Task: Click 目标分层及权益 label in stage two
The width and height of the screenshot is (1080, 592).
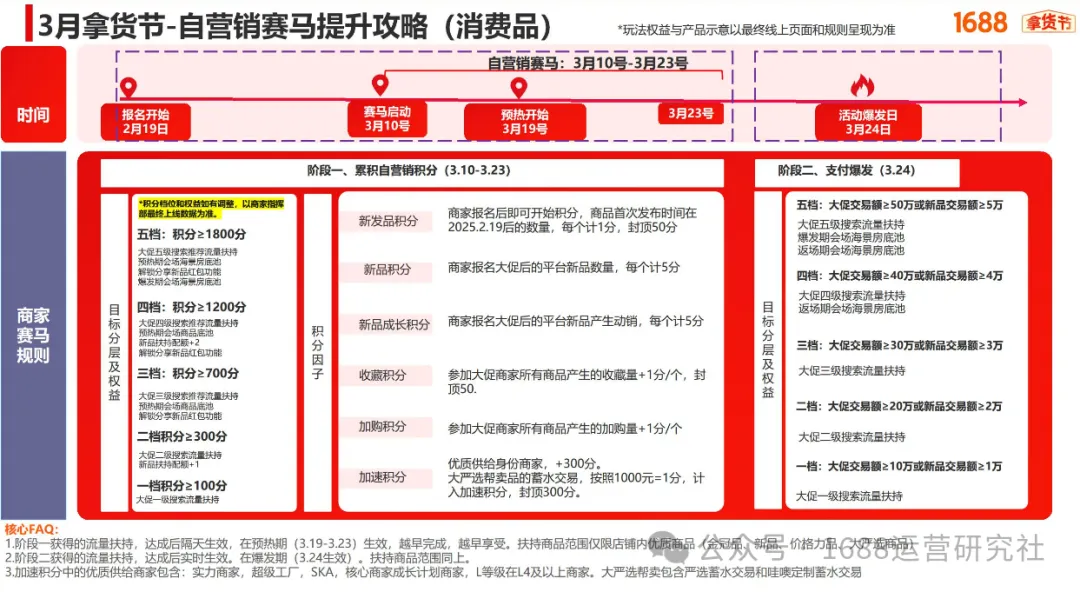Action: click(x=768, y=349)
